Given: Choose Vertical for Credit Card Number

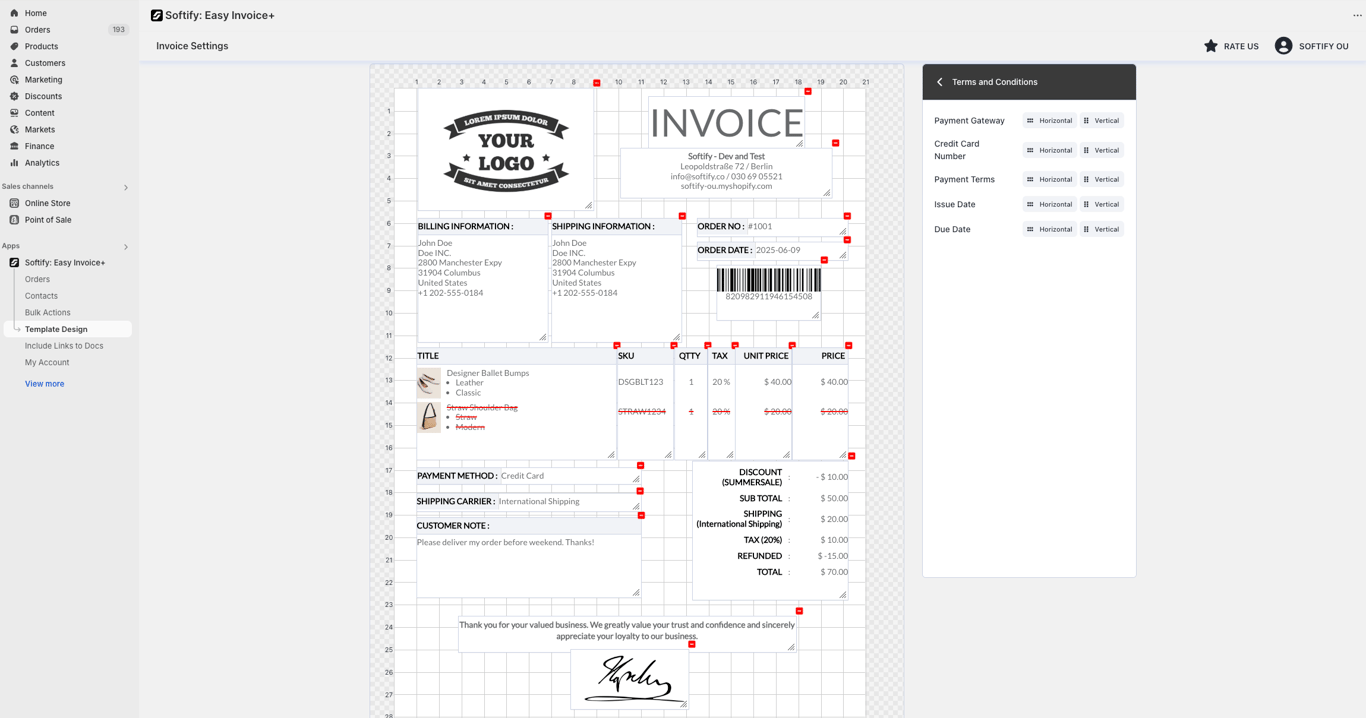Looking at the screenshot, I should coord(1101,150).
